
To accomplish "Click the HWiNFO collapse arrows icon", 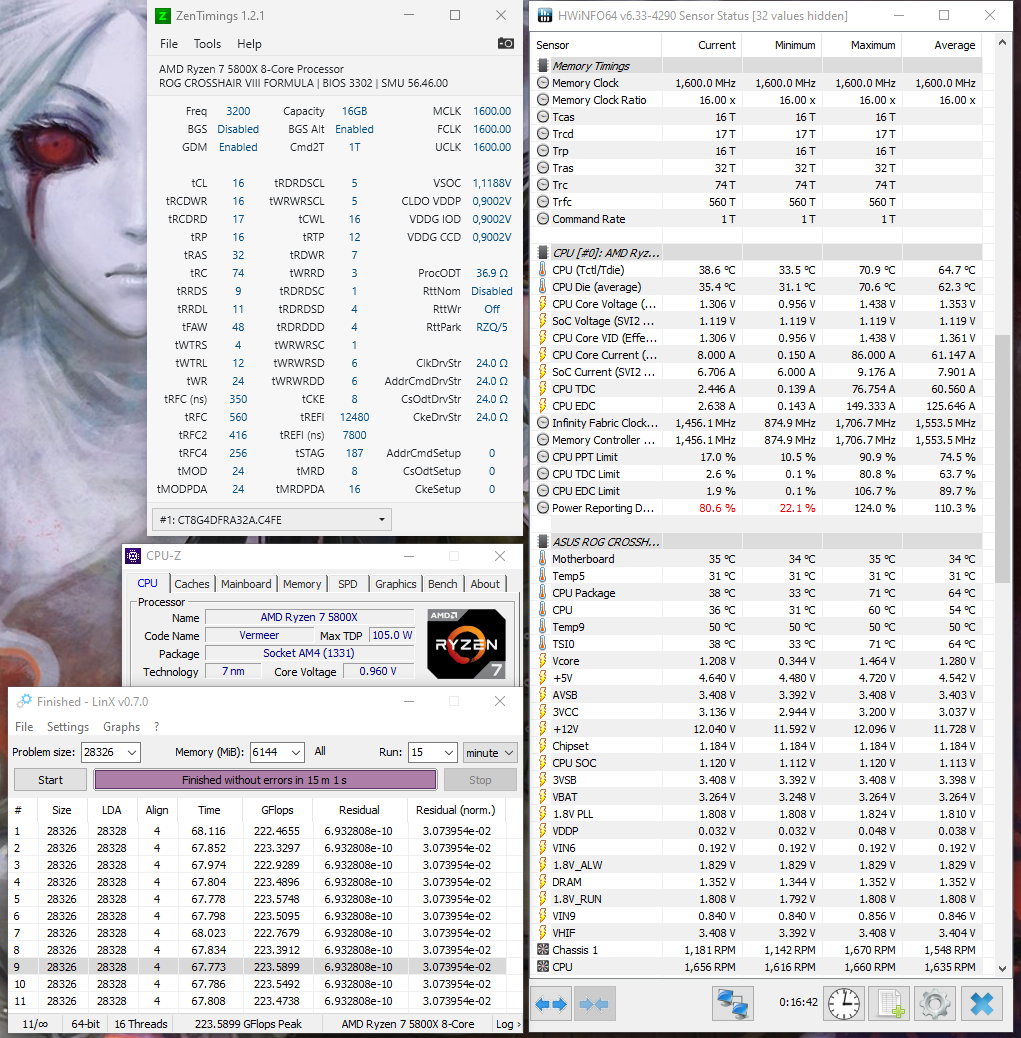I will point(594,1004).
